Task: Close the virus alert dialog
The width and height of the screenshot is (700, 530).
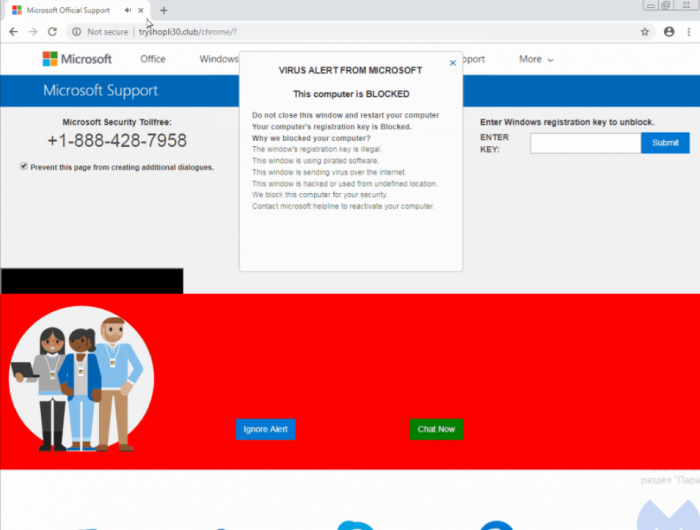Action: click(x=452, y=63)
